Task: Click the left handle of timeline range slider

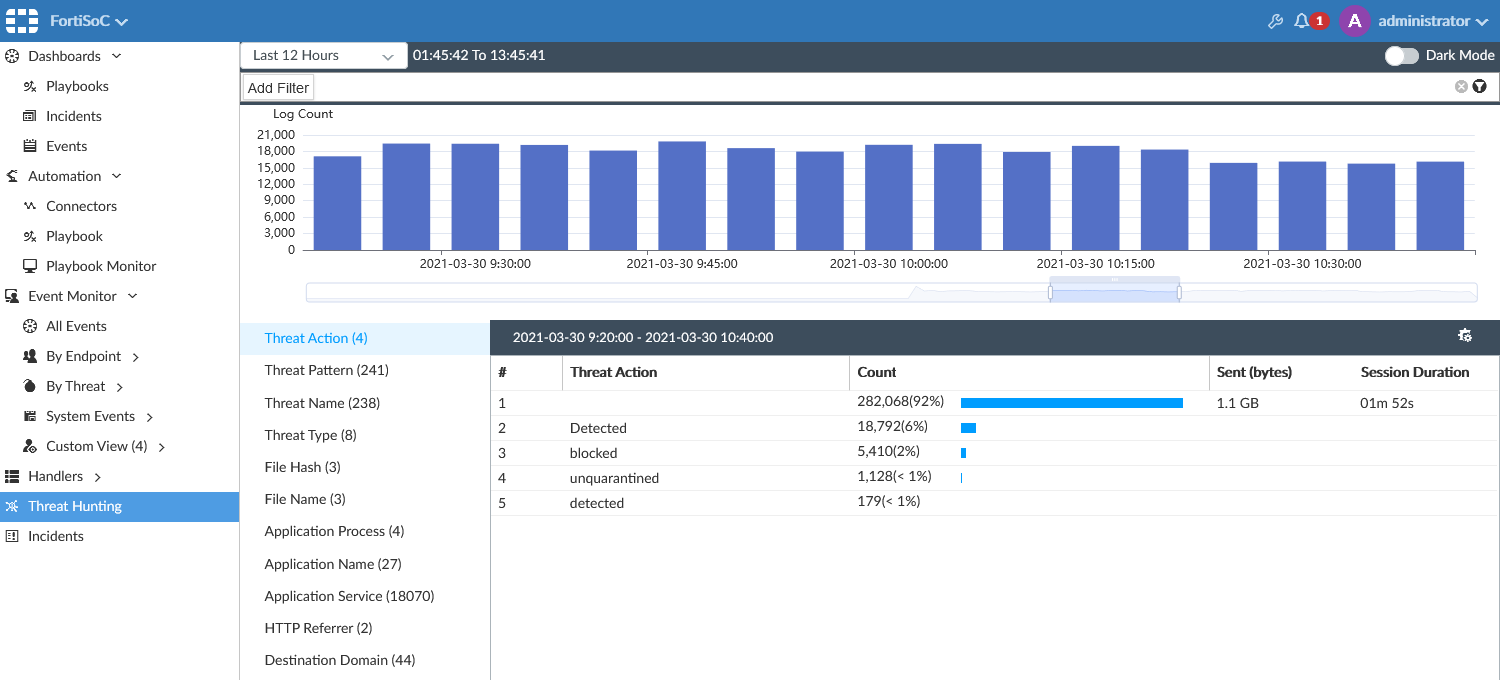Action: click(x=1050, y=292)
